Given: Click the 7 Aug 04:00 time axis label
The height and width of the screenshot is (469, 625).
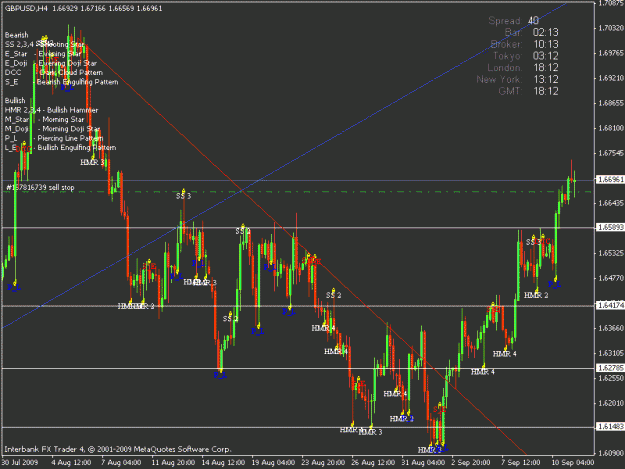Looking at the screenshot, I should click(121, 463).
